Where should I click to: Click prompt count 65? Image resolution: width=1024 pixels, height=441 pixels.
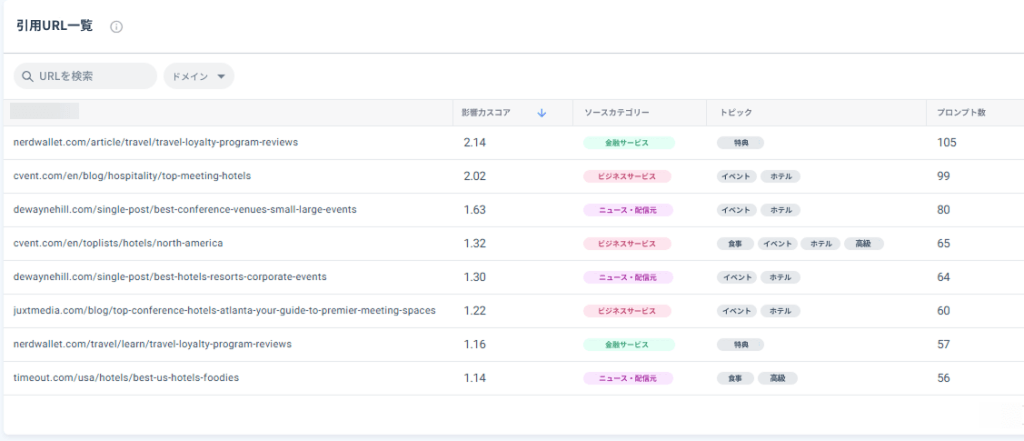pos(944,244)
